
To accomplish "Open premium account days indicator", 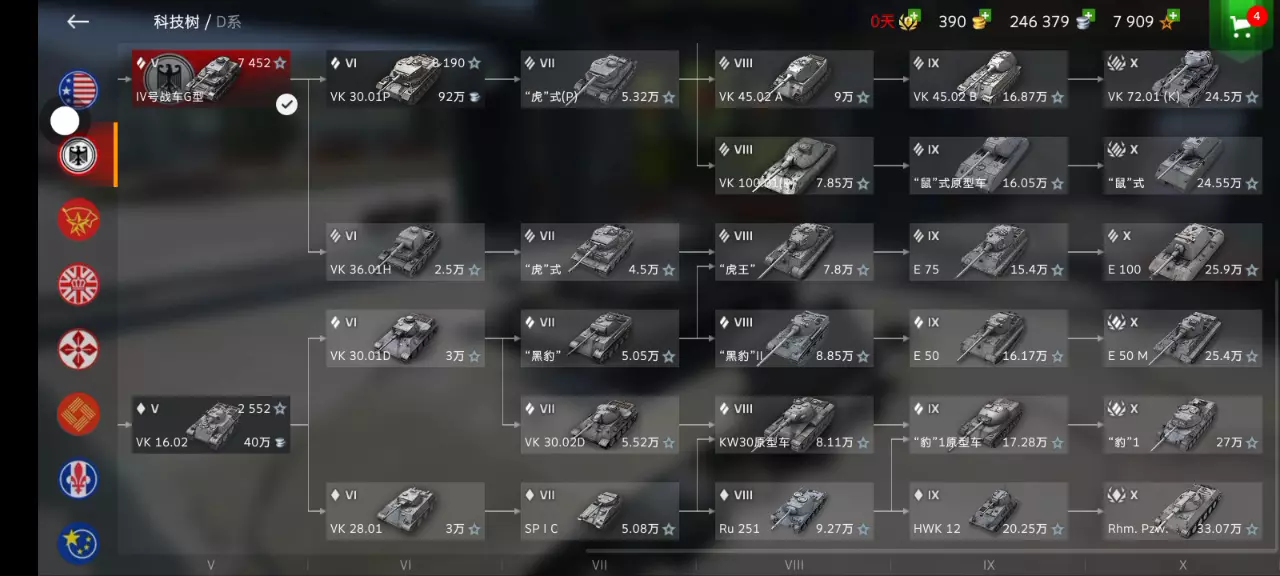I will click(895, 21).
